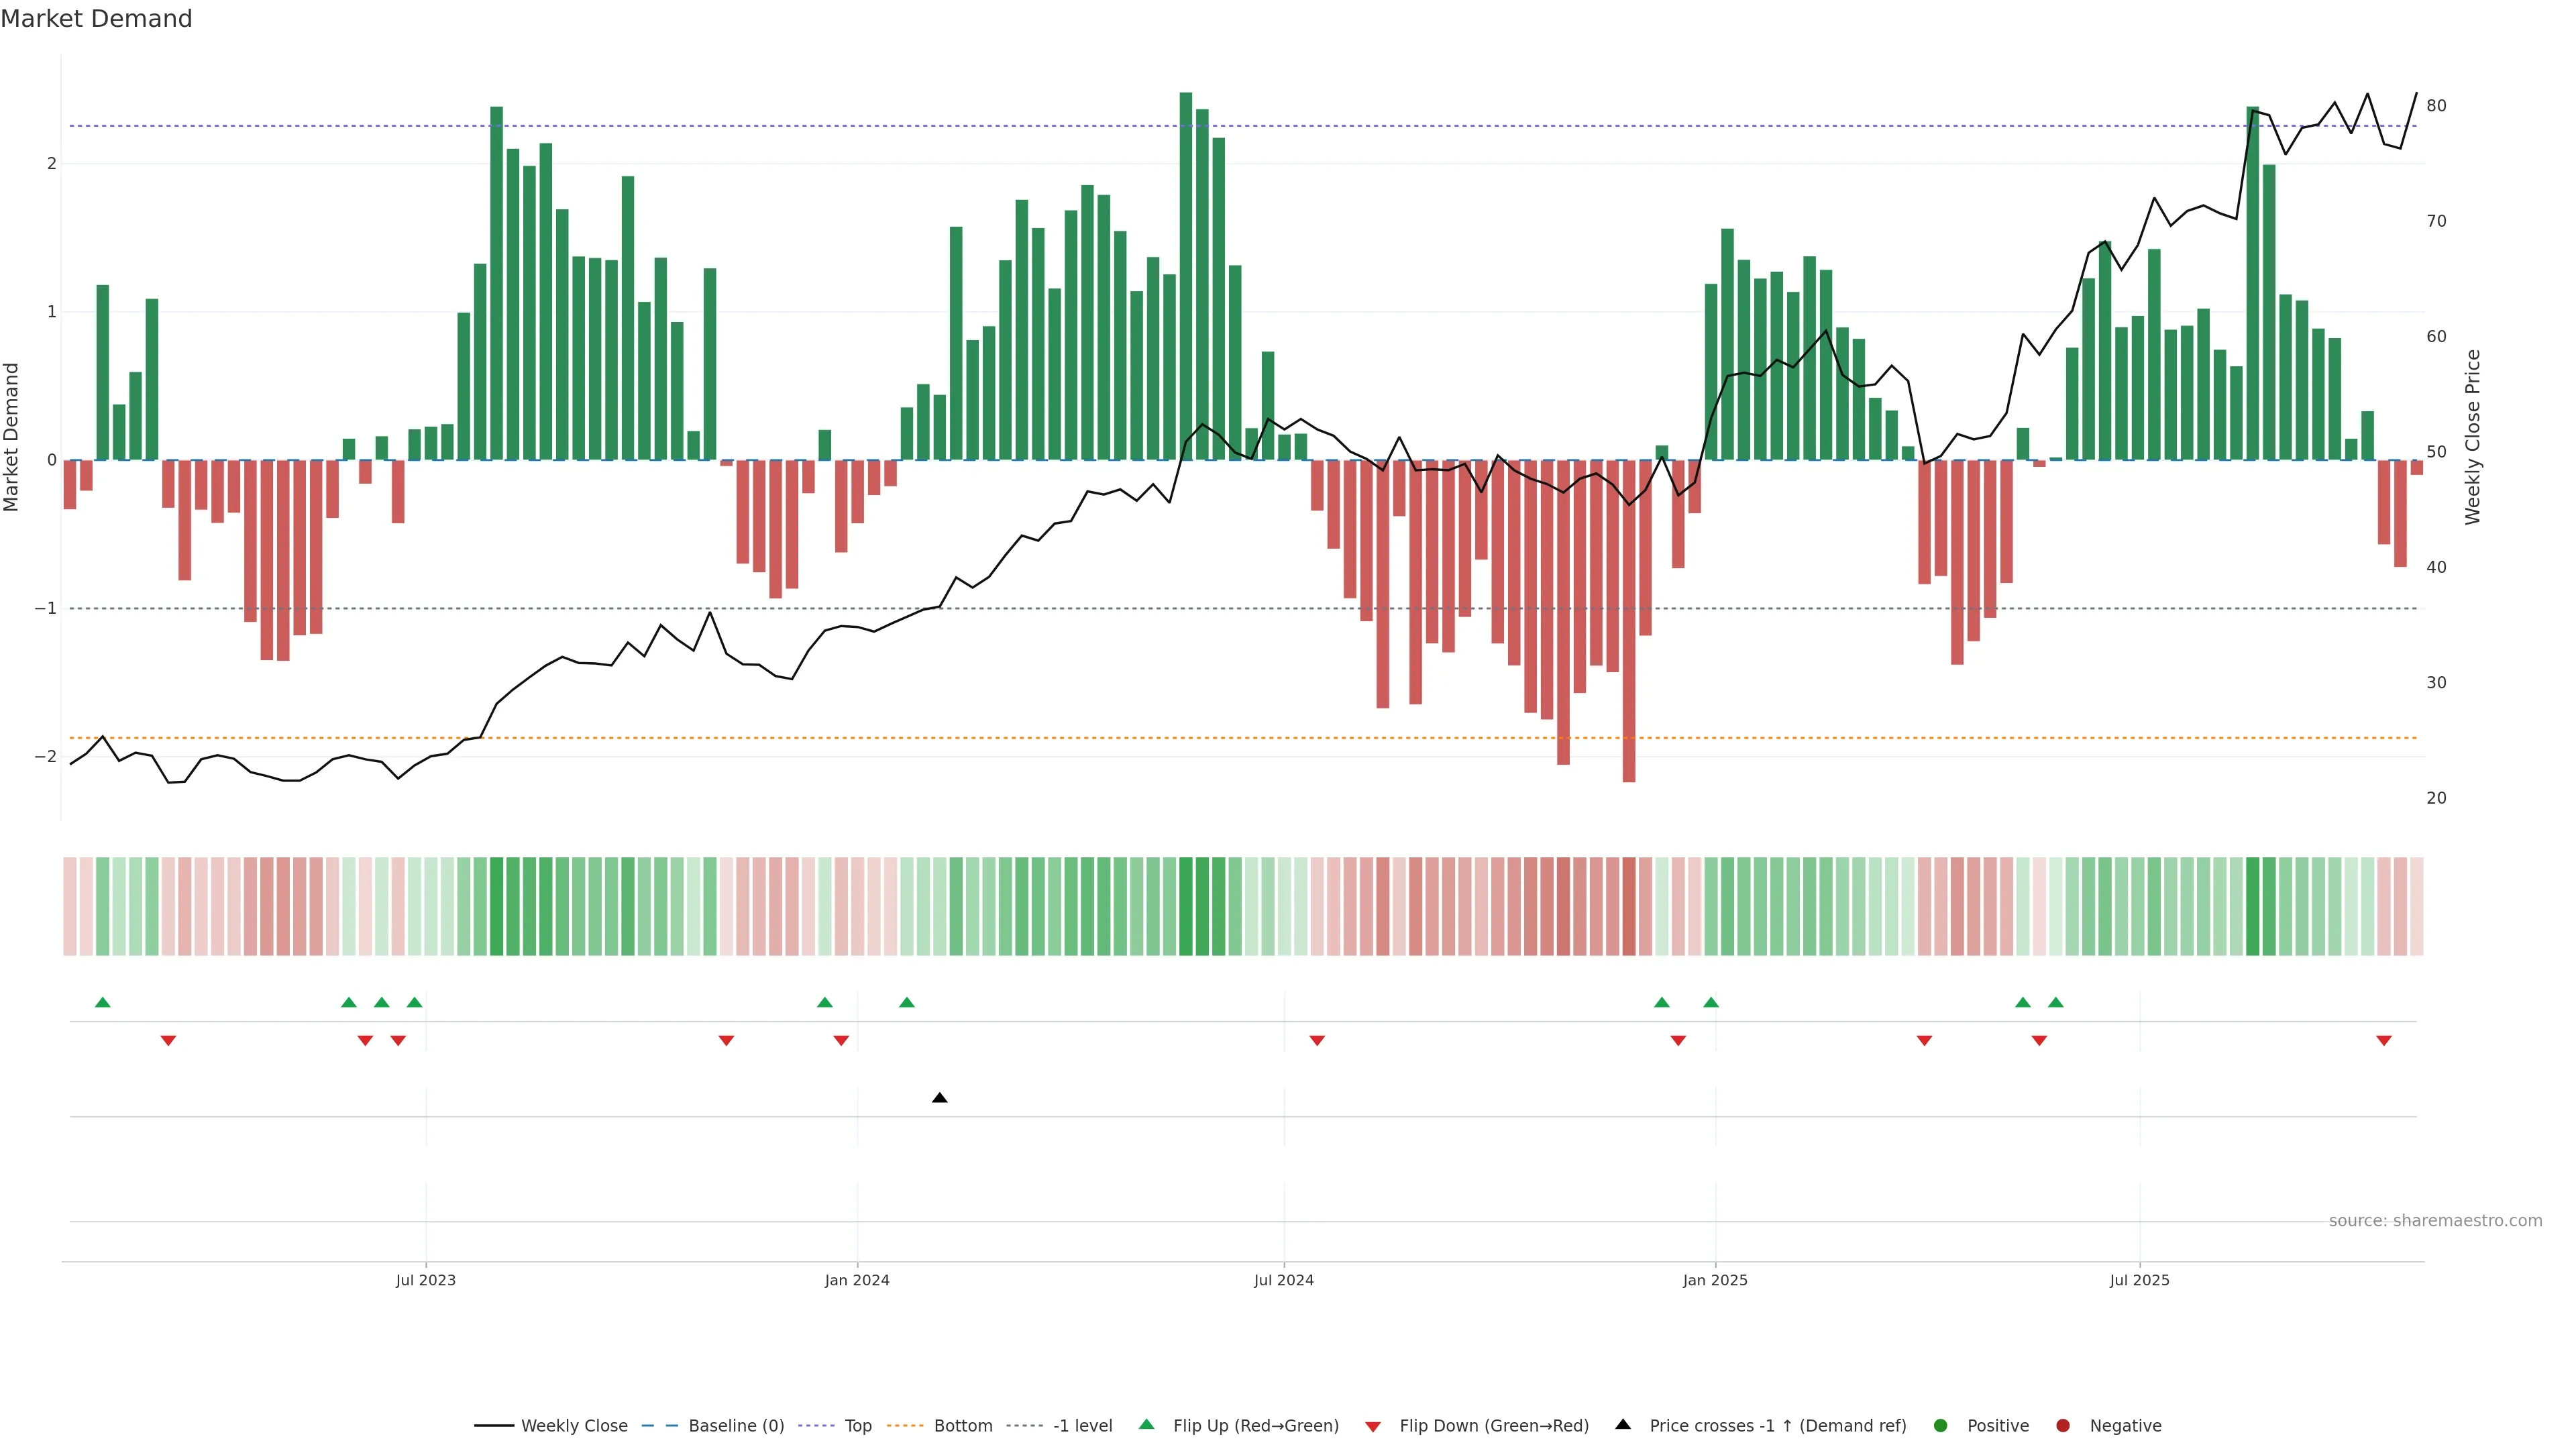This screenshot has width=2576, height=1449.
Task: Click the first red flip-down marker on the left
Action: pyautogui.click(x=168, y=1041)
